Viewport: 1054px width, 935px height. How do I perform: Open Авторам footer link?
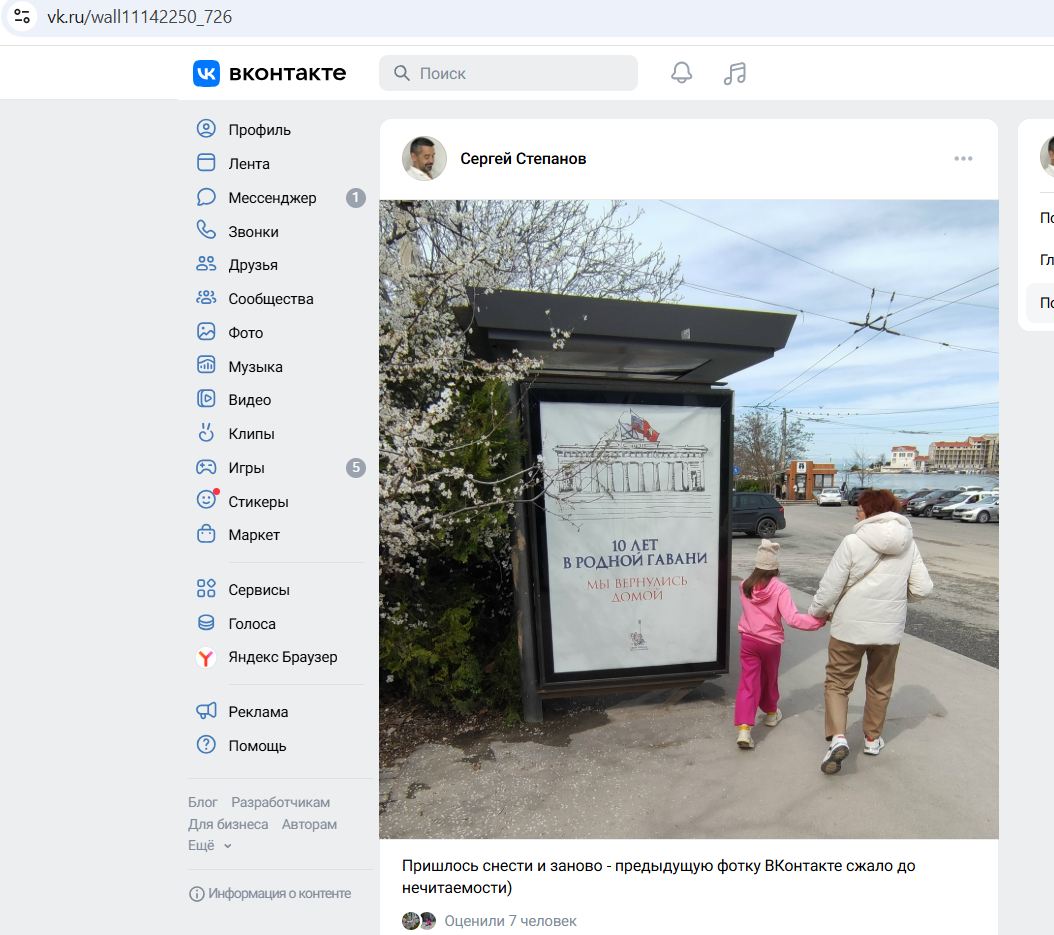tap(309, 824)
